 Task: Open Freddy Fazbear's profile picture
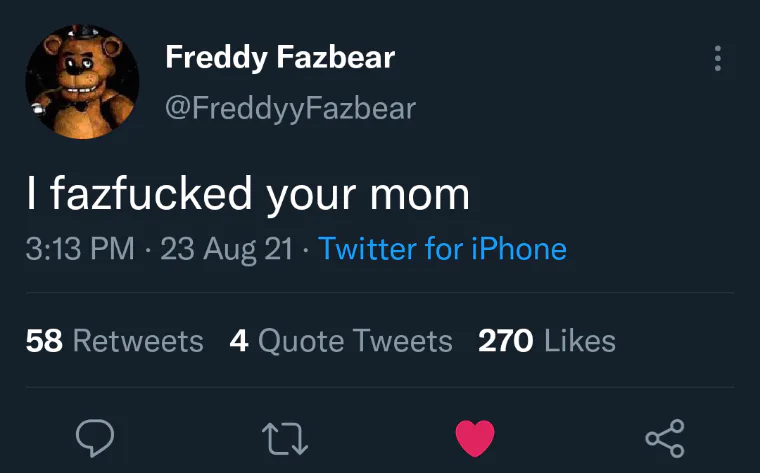[x=82, y=82]
